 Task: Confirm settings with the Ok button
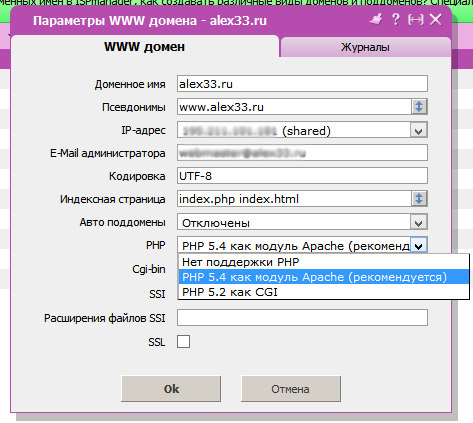(171, 389)
